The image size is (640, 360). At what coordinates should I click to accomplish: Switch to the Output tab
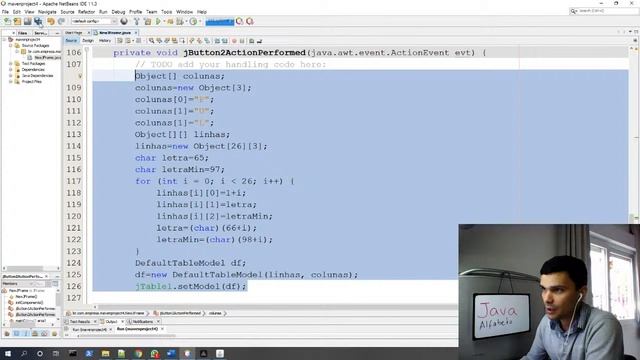[111, 322]
